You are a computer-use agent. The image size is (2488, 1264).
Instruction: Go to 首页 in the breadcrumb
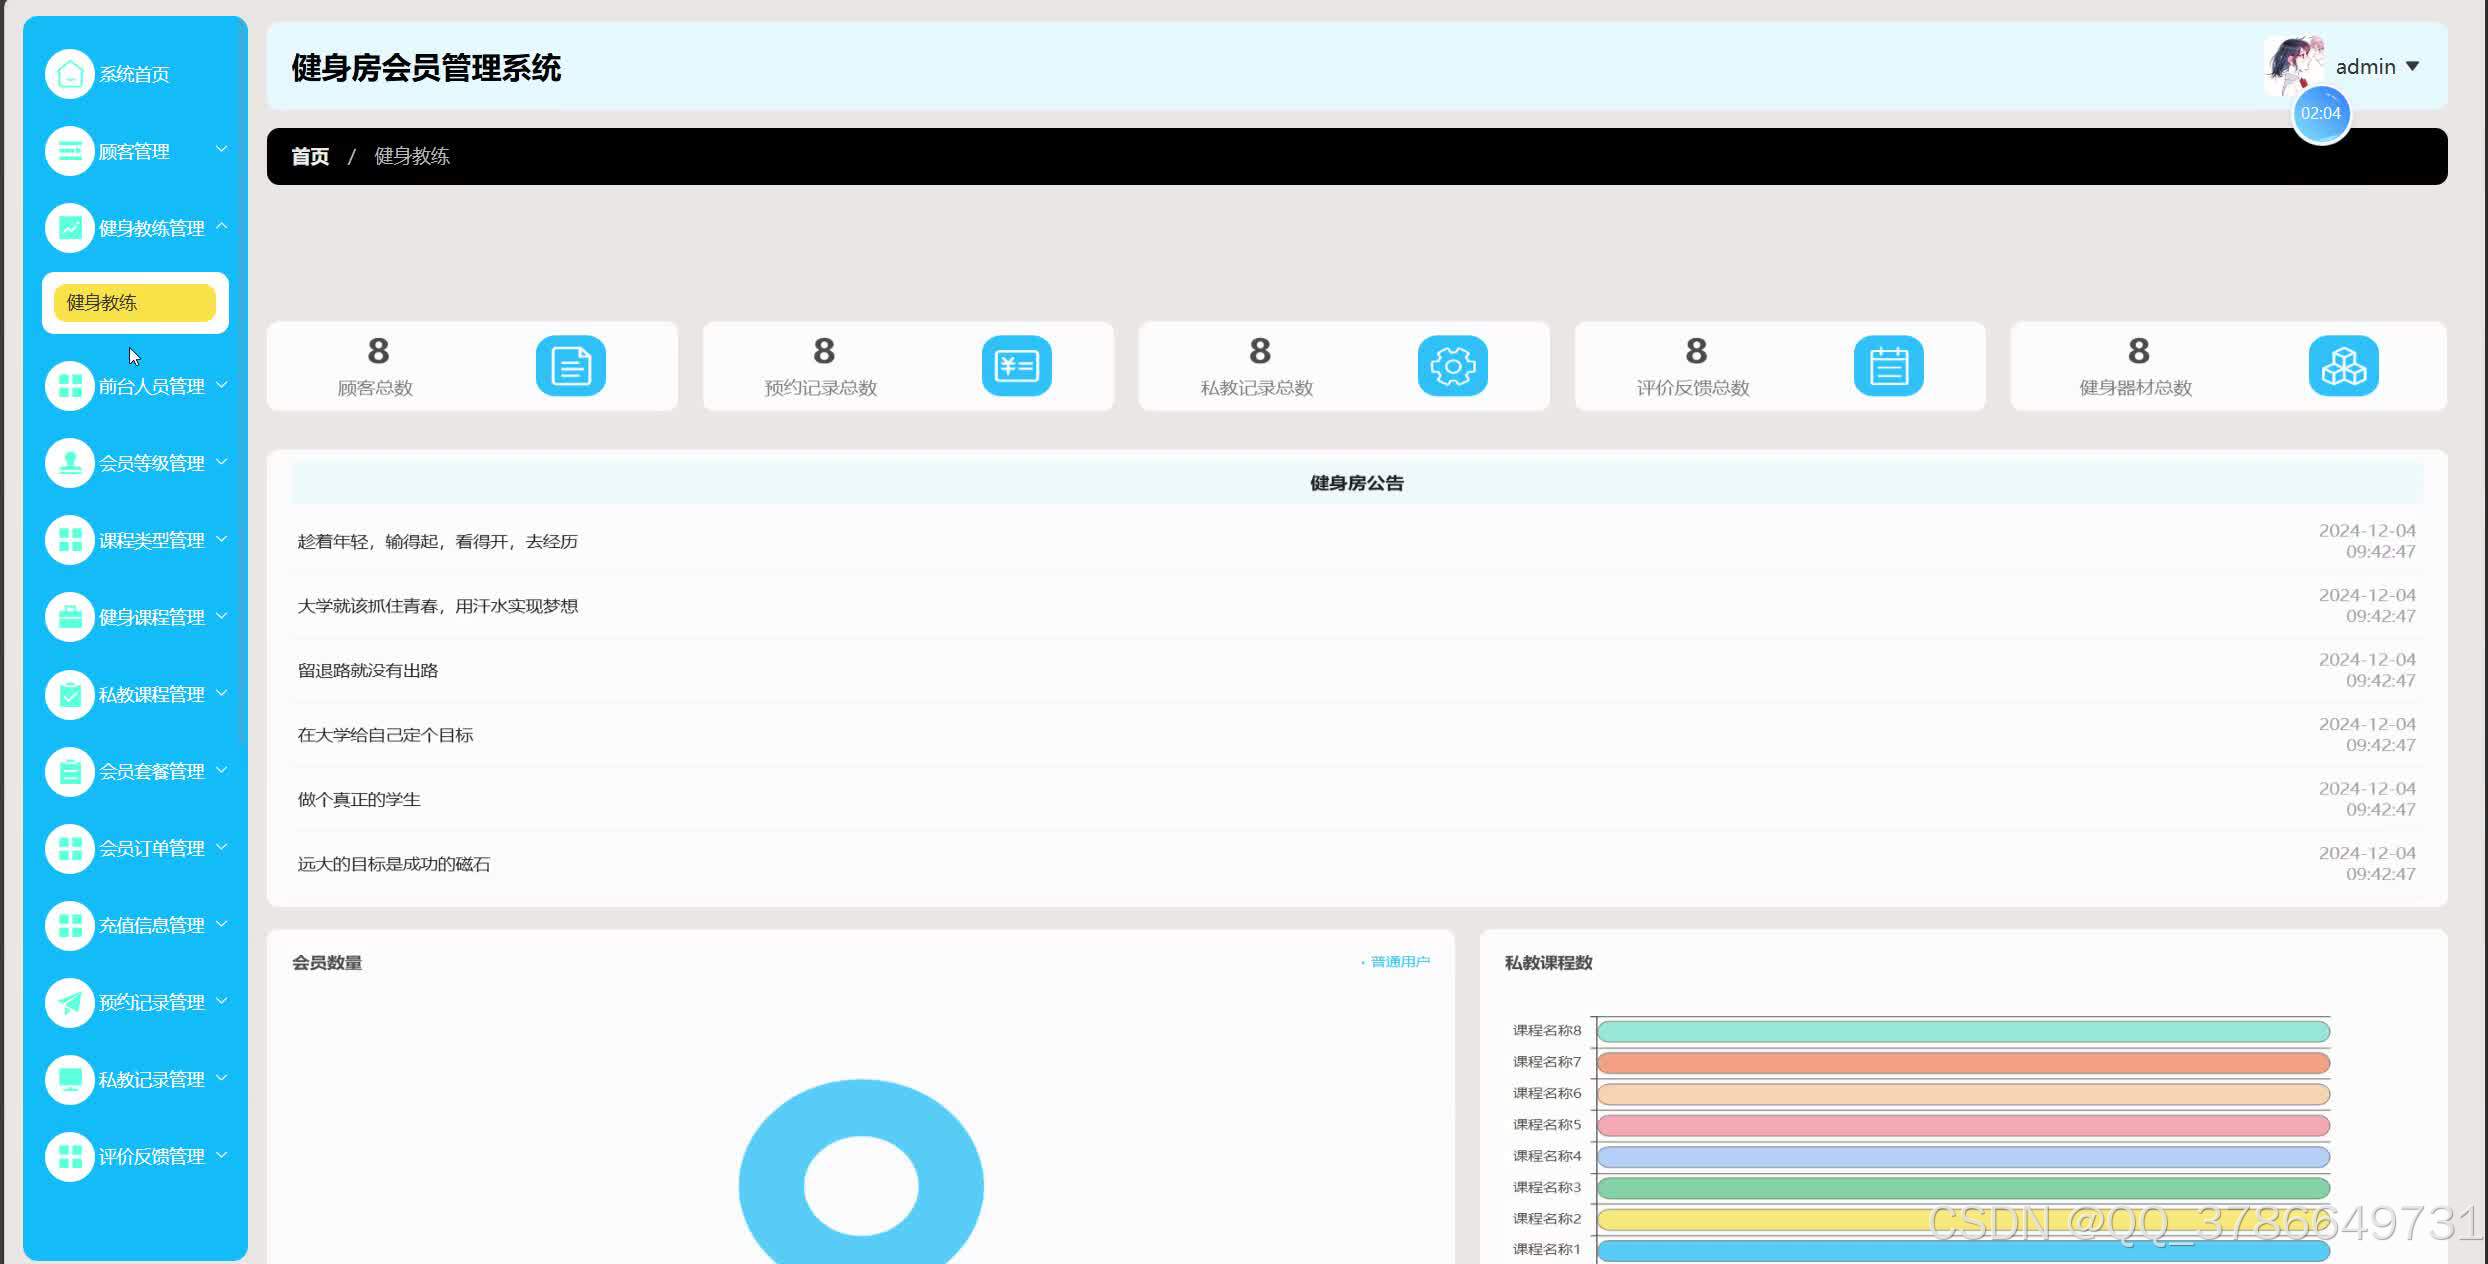[309, 156]
